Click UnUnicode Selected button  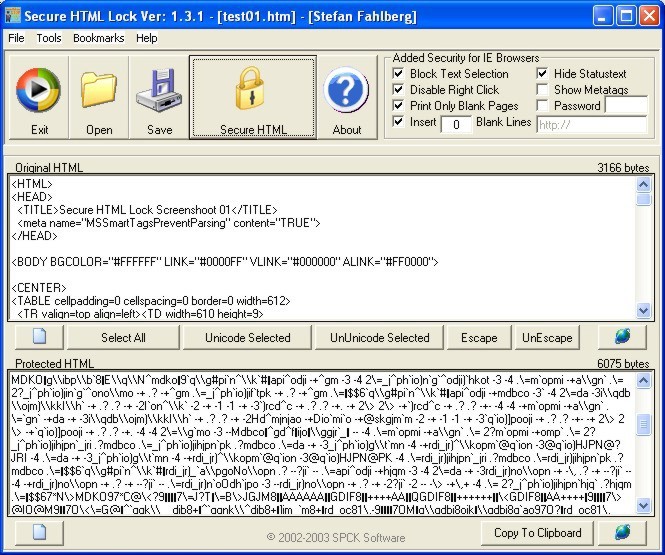click(x=380, y=337)
